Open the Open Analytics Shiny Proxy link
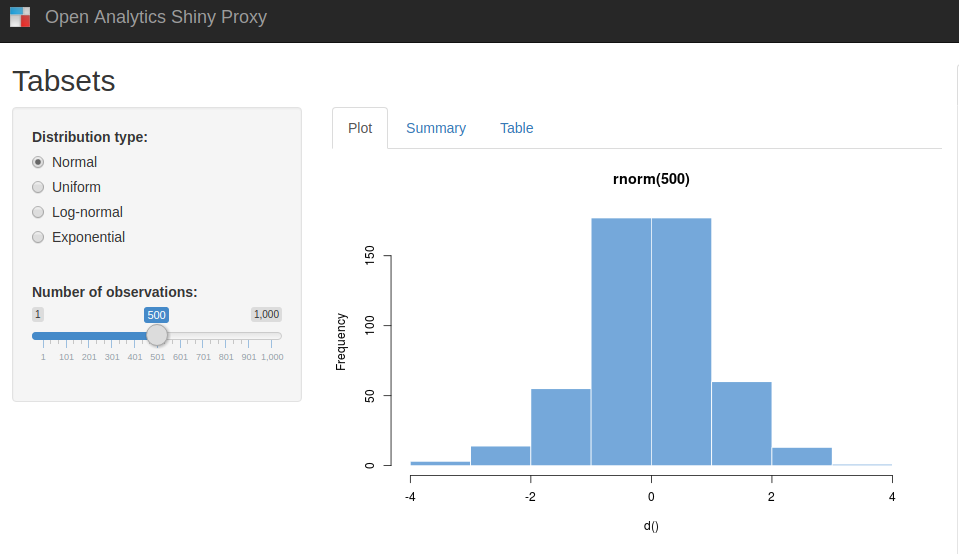Screen dimensions: 959x554 156,17
